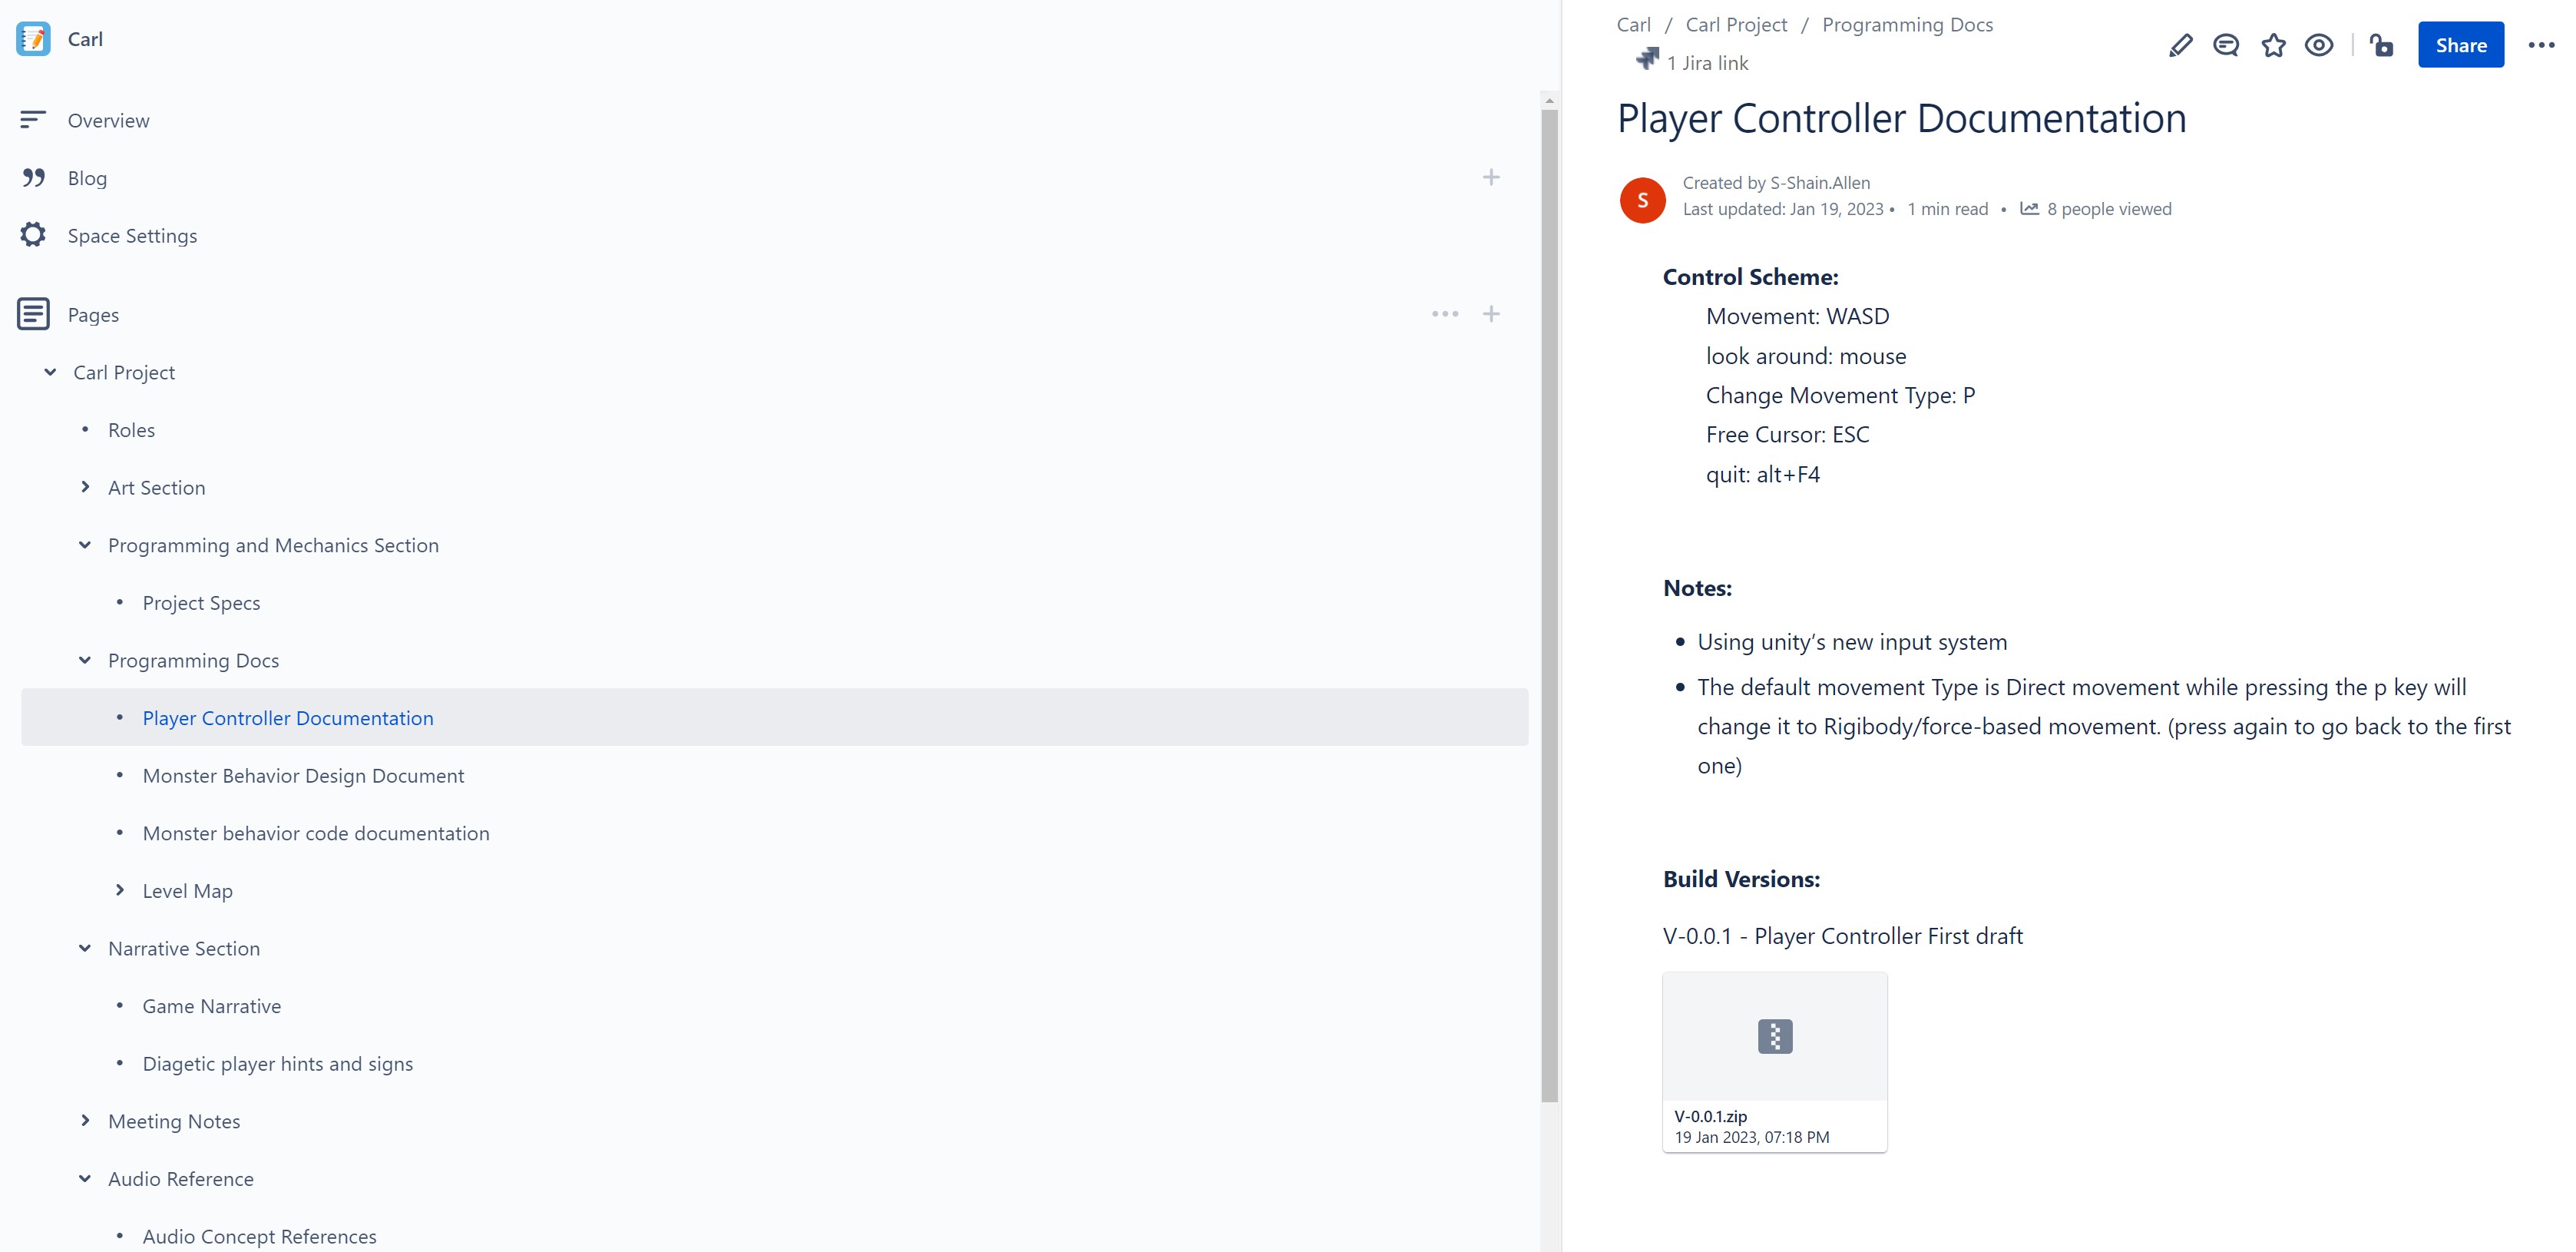Click the blue Share button
This screenshot has height=1252, width=2576.
[2461, 45]
